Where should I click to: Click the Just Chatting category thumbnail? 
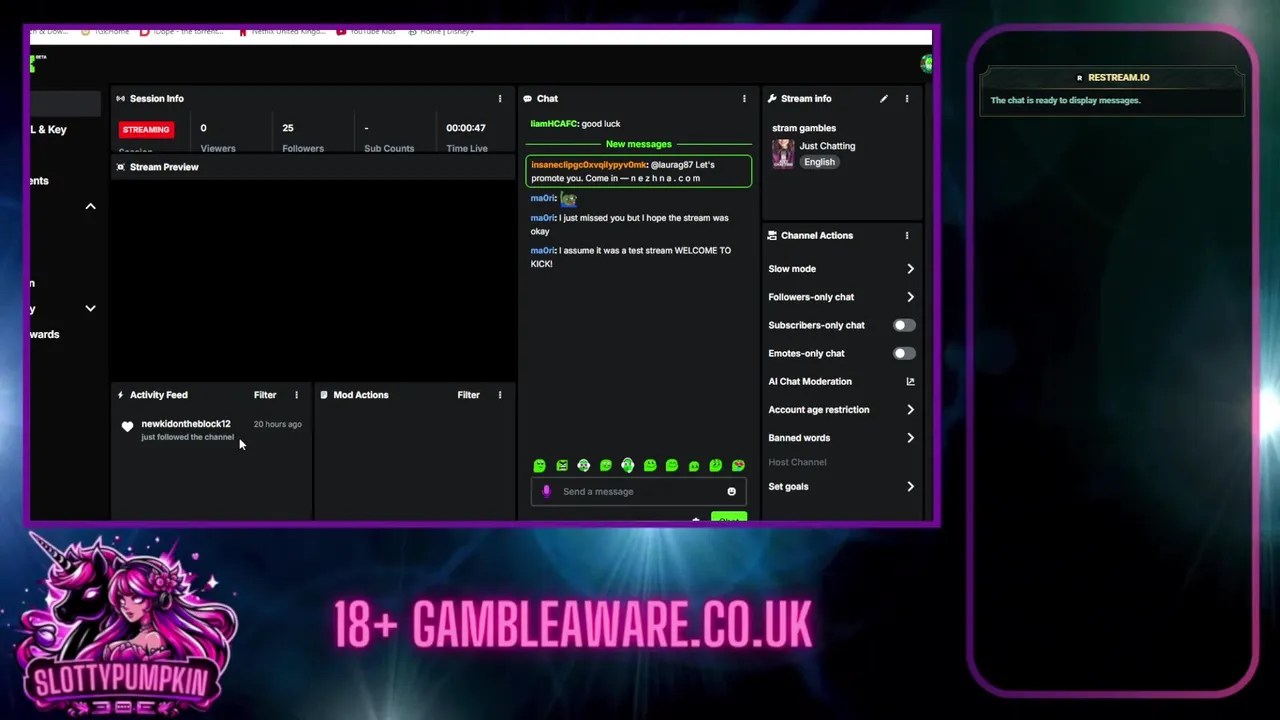[x=783, y=154]
